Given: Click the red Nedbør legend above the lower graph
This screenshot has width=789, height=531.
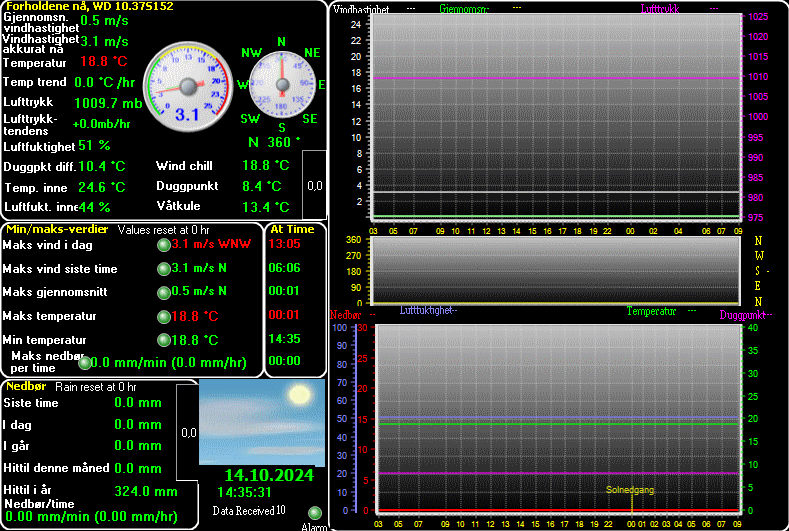Looking at the screenshot, I should click(346, 315).
